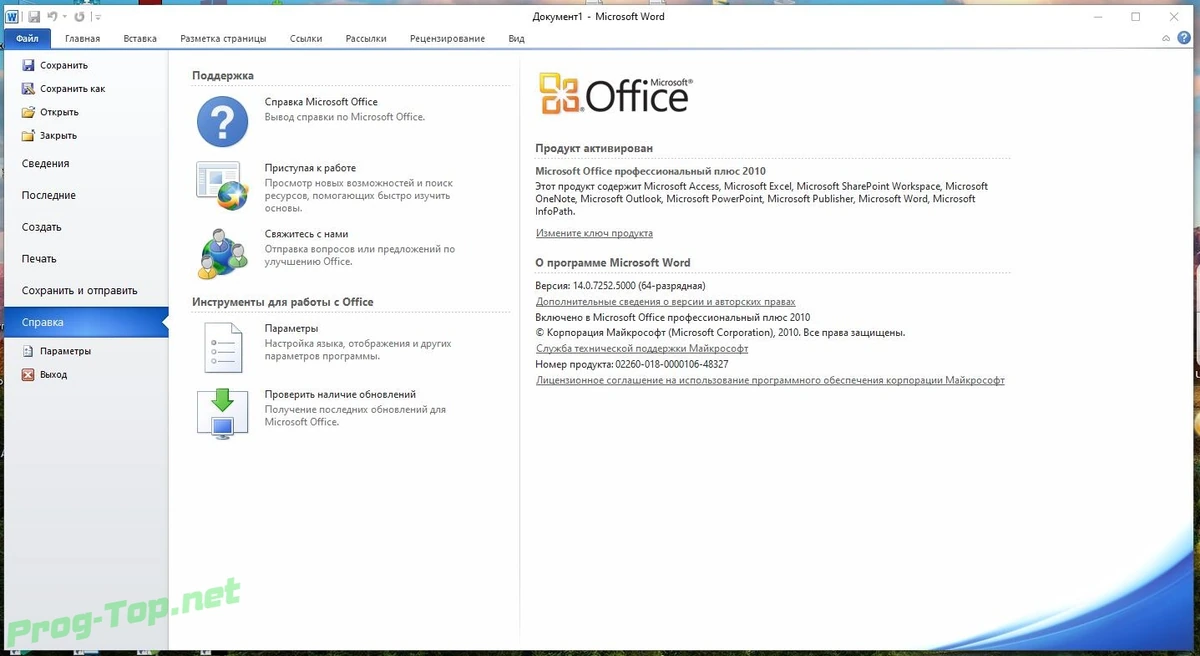Collapse the ribbon with the caret icon
The image size is (1200, 656).
pyautogui.click(x=1167, y=38)
